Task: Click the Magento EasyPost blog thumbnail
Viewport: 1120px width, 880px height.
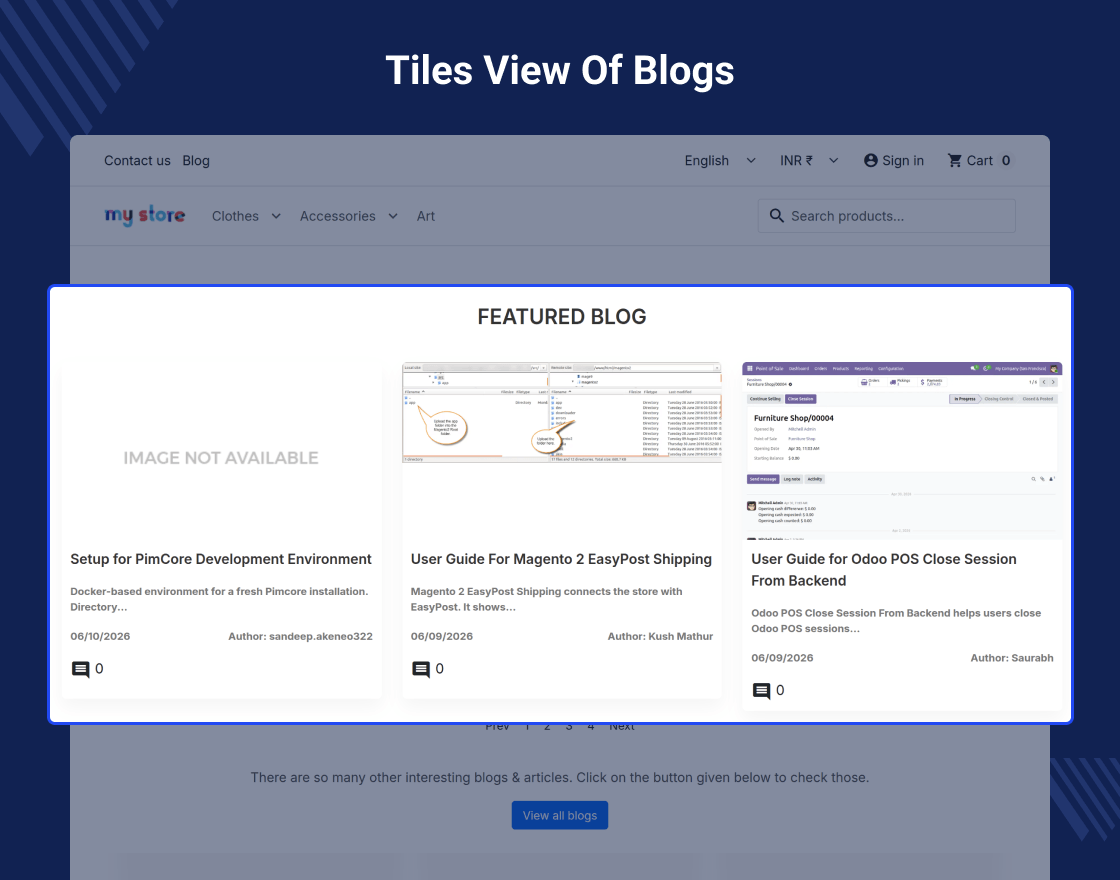Action: click(561, 413)
